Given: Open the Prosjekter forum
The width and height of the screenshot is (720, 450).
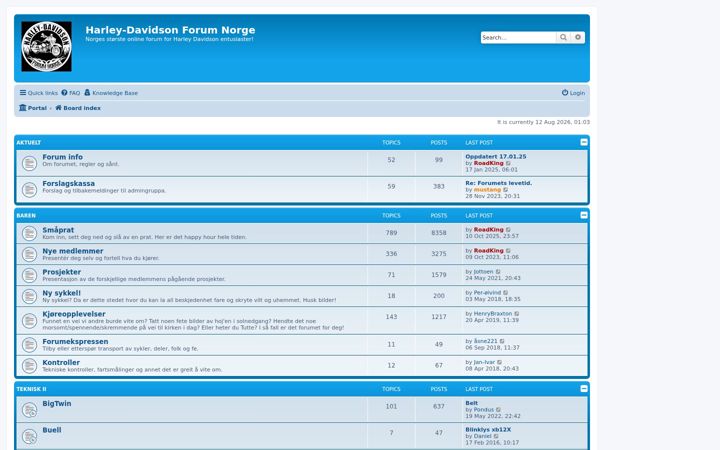Looking at the screenshot, I should tap(62, 272).
